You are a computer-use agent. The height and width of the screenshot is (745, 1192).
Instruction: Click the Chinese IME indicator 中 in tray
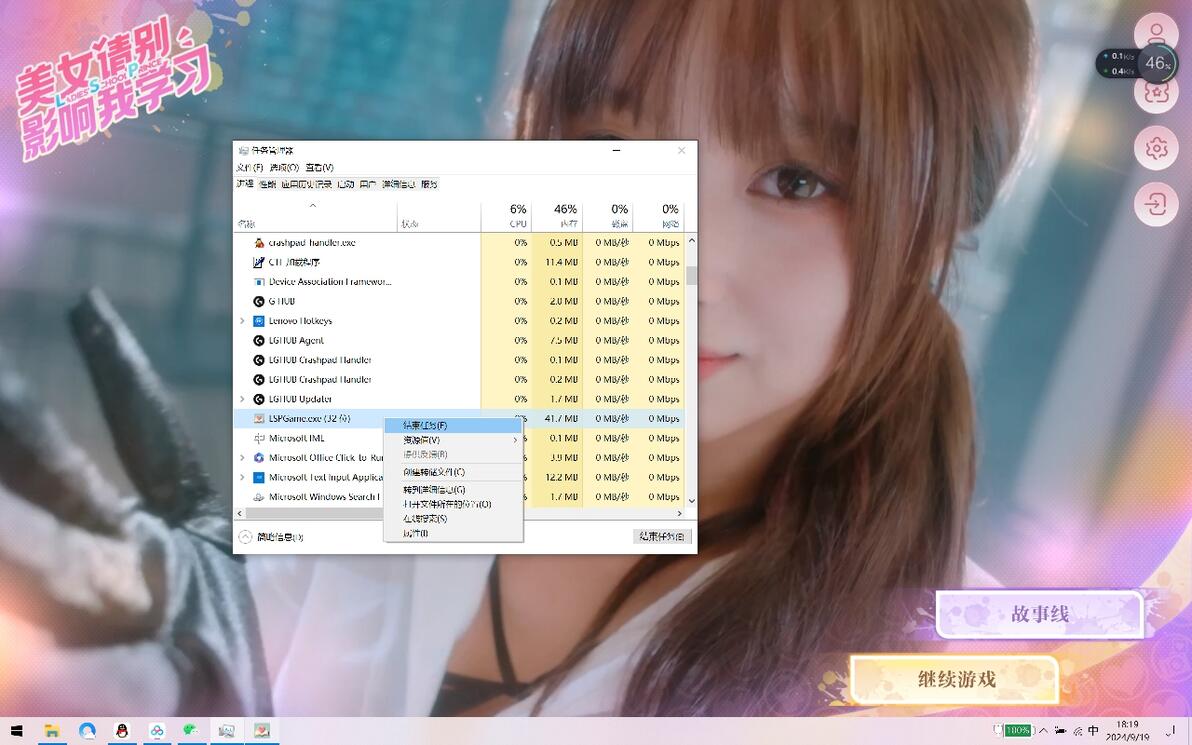(1093, 731)
